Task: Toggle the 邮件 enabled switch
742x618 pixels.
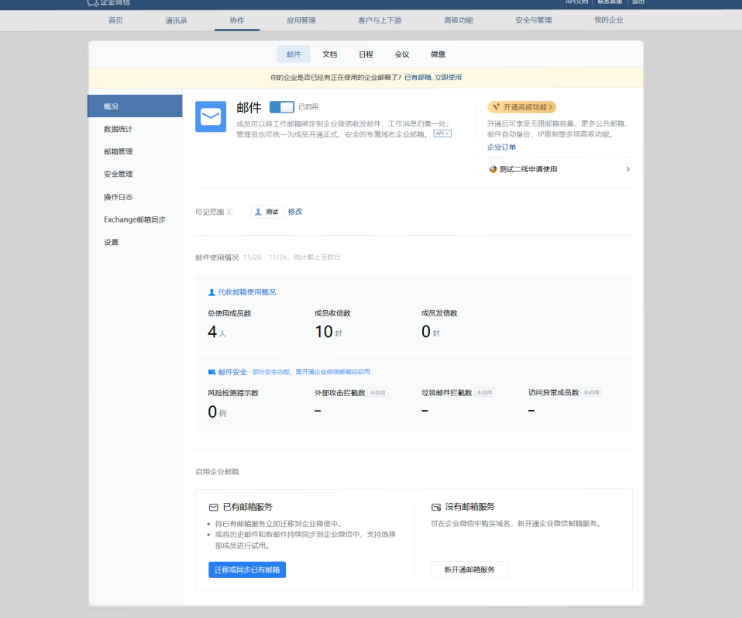Action: [x=281, y=106]
